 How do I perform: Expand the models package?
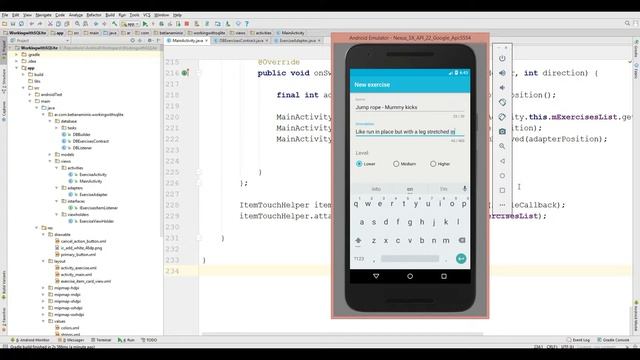tap(50, 154)
